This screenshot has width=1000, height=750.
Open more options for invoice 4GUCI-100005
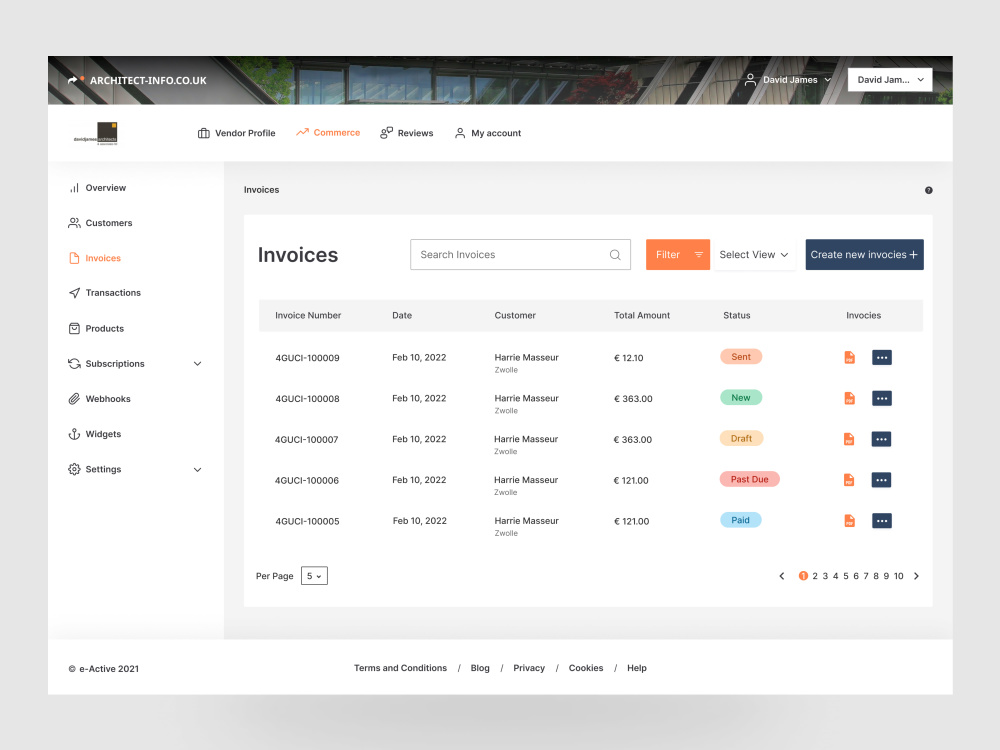[x=881, y=521]
